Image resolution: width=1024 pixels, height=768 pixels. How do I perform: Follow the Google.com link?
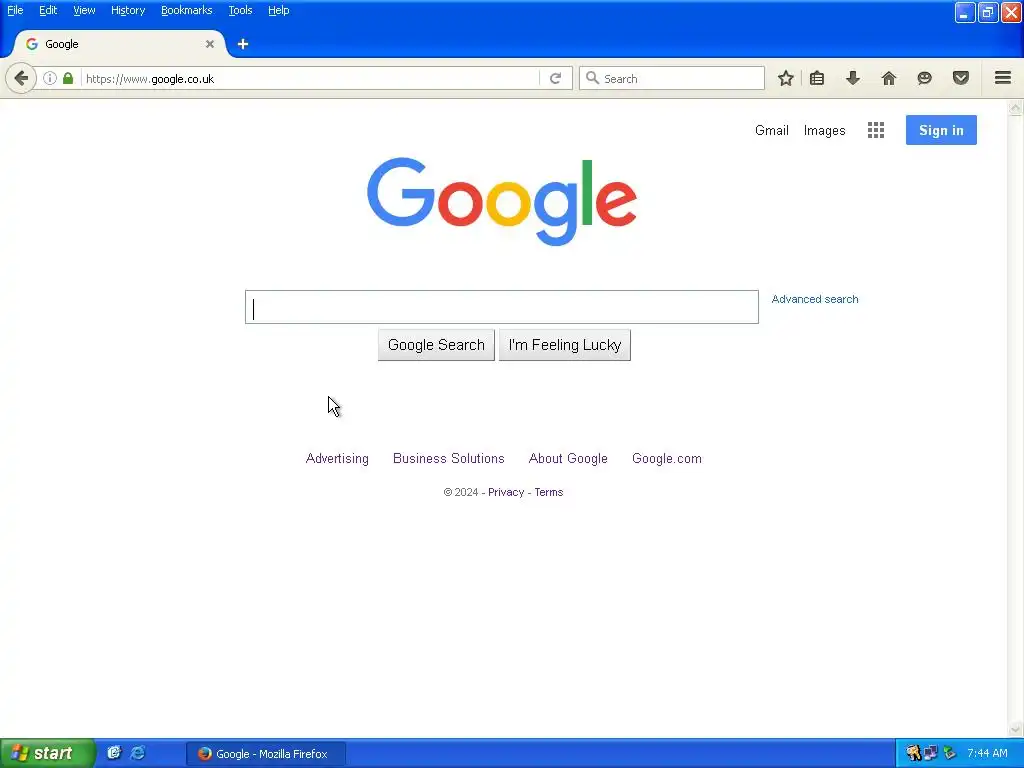click(x=667, y=458)
